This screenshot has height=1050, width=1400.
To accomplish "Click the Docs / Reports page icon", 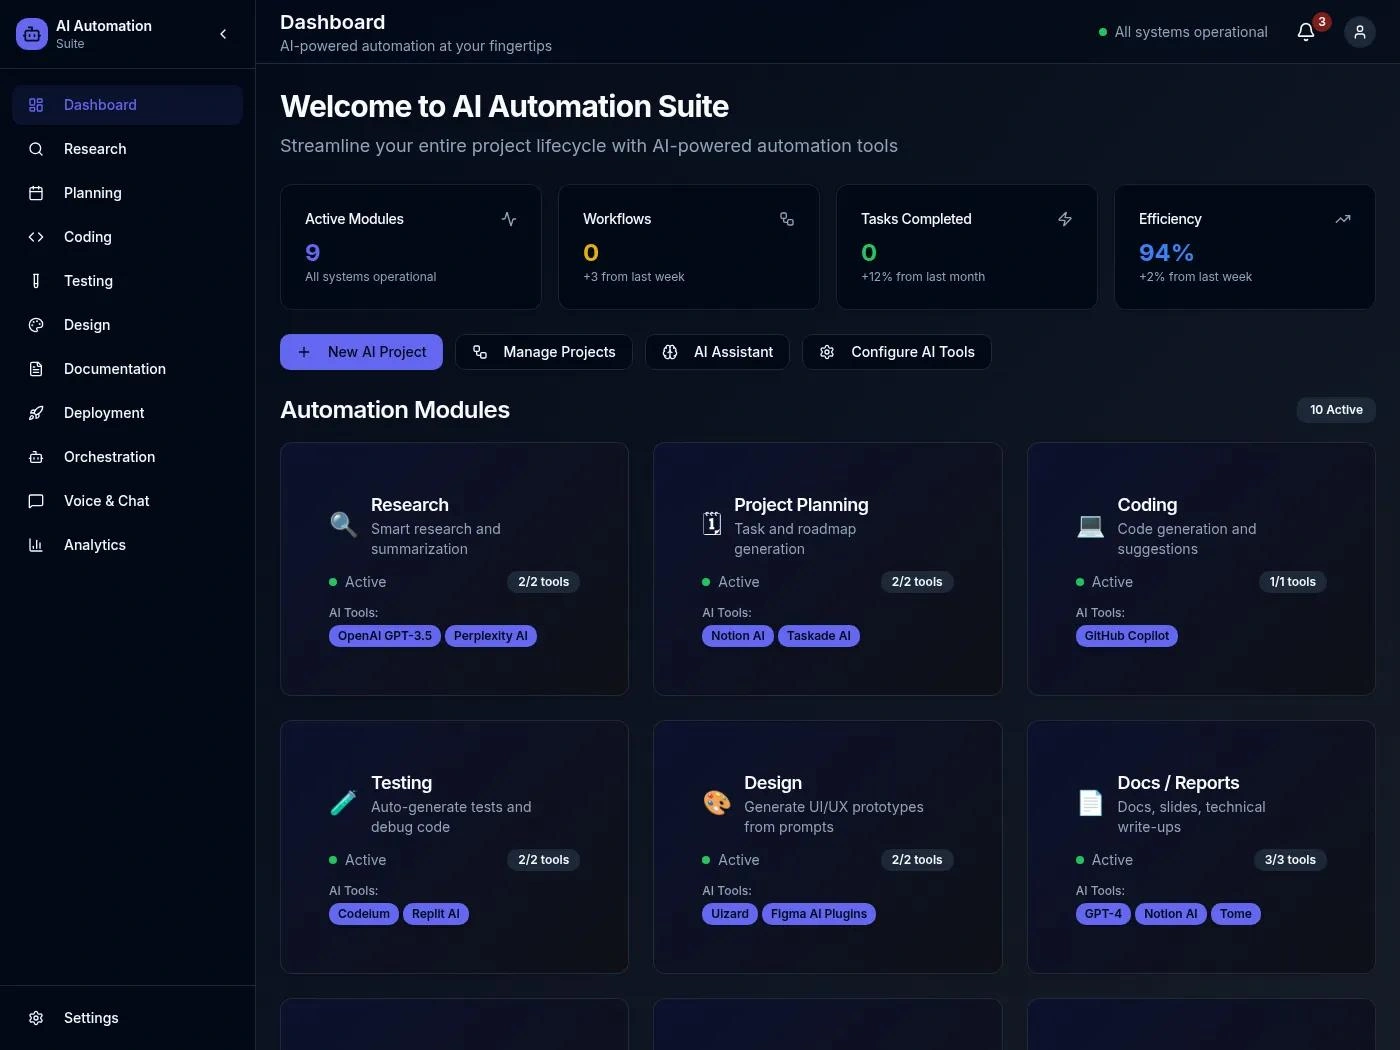I will [x=1090, y=802].
